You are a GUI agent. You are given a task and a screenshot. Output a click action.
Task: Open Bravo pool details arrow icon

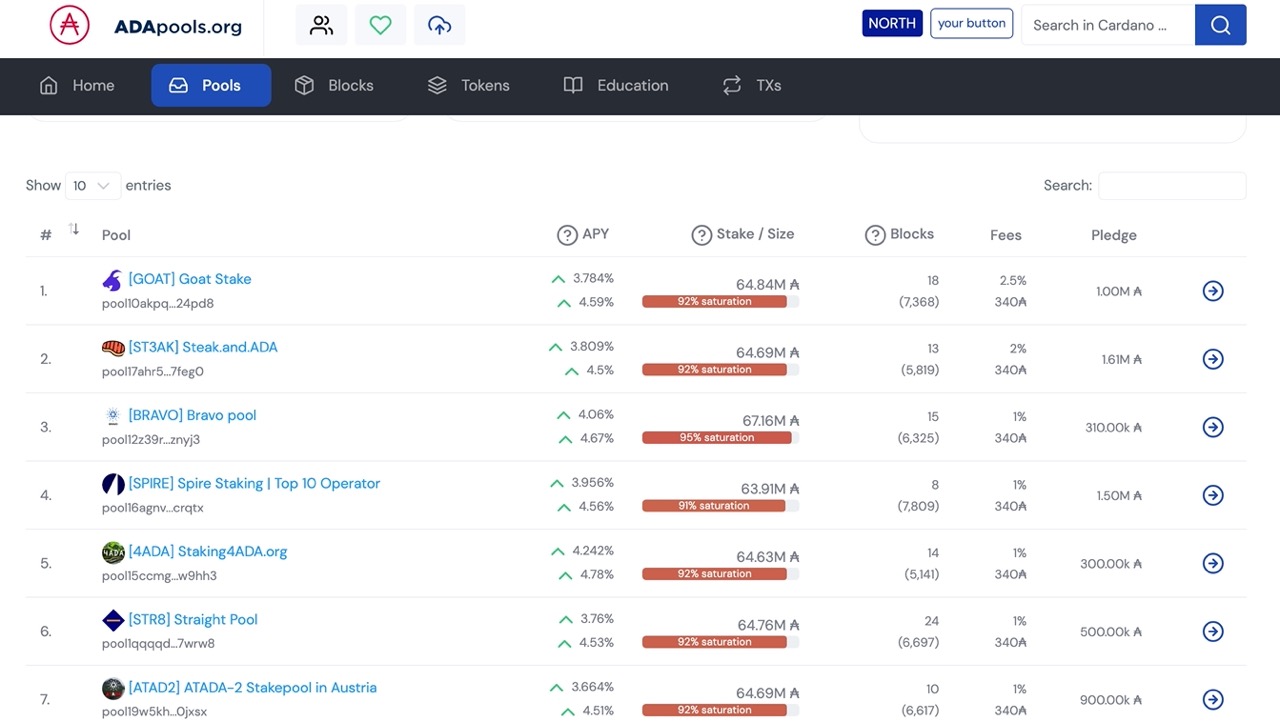(1212, 427)
